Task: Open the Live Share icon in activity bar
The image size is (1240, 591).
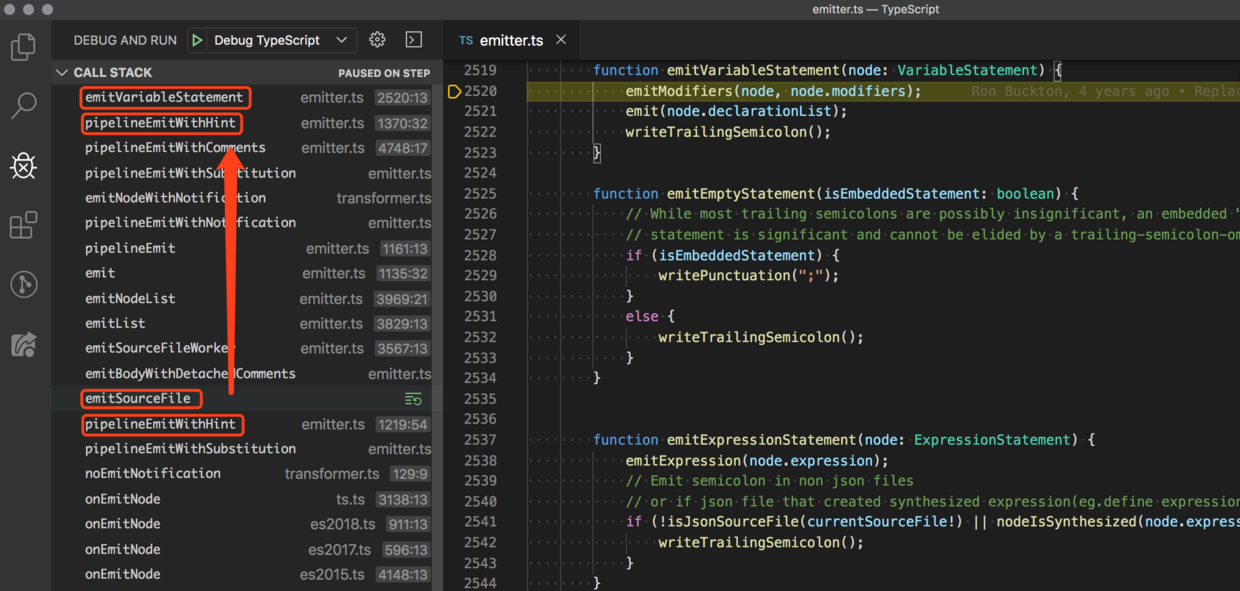Action: point(24,345)
